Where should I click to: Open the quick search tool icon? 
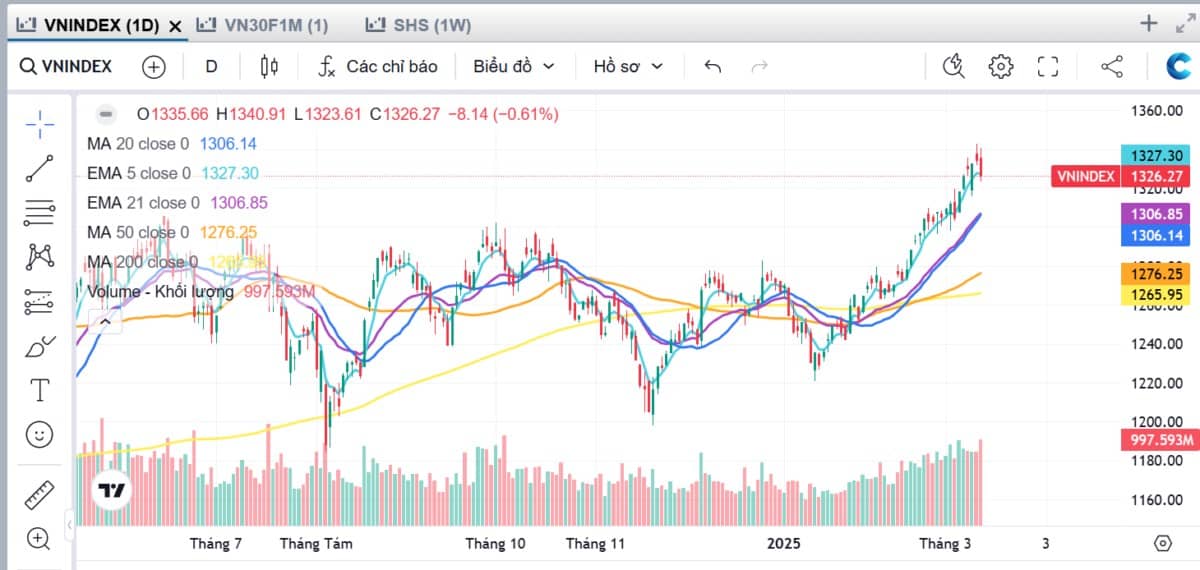tap(954, 67)
